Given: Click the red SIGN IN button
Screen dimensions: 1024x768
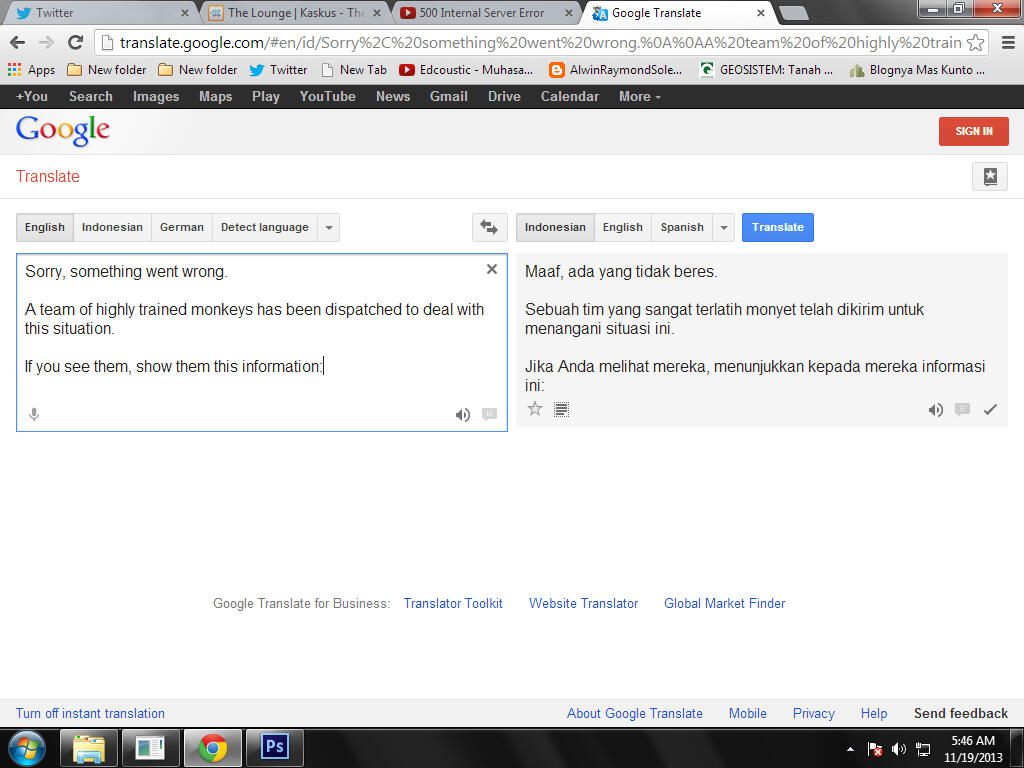Looking at the screenshot, I should [x=974, y=131].
